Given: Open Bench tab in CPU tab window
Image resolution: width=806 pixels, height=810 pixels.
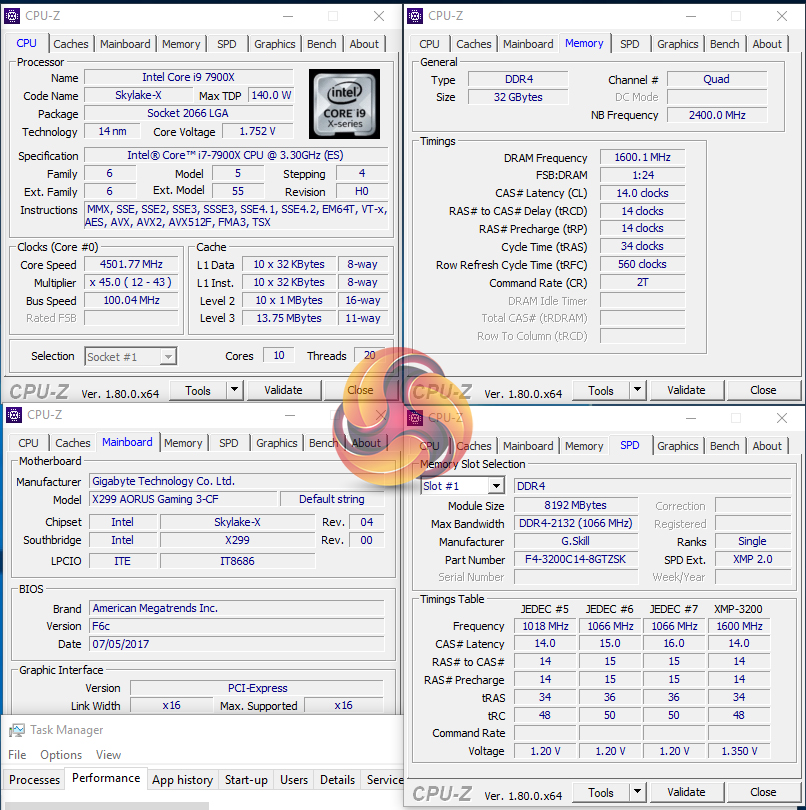Looking at the screenshot, I should tap(321, 44).
